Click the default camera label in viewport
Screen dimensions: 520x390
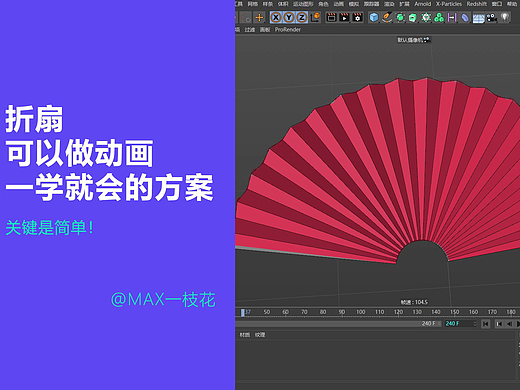pos(414,40)
